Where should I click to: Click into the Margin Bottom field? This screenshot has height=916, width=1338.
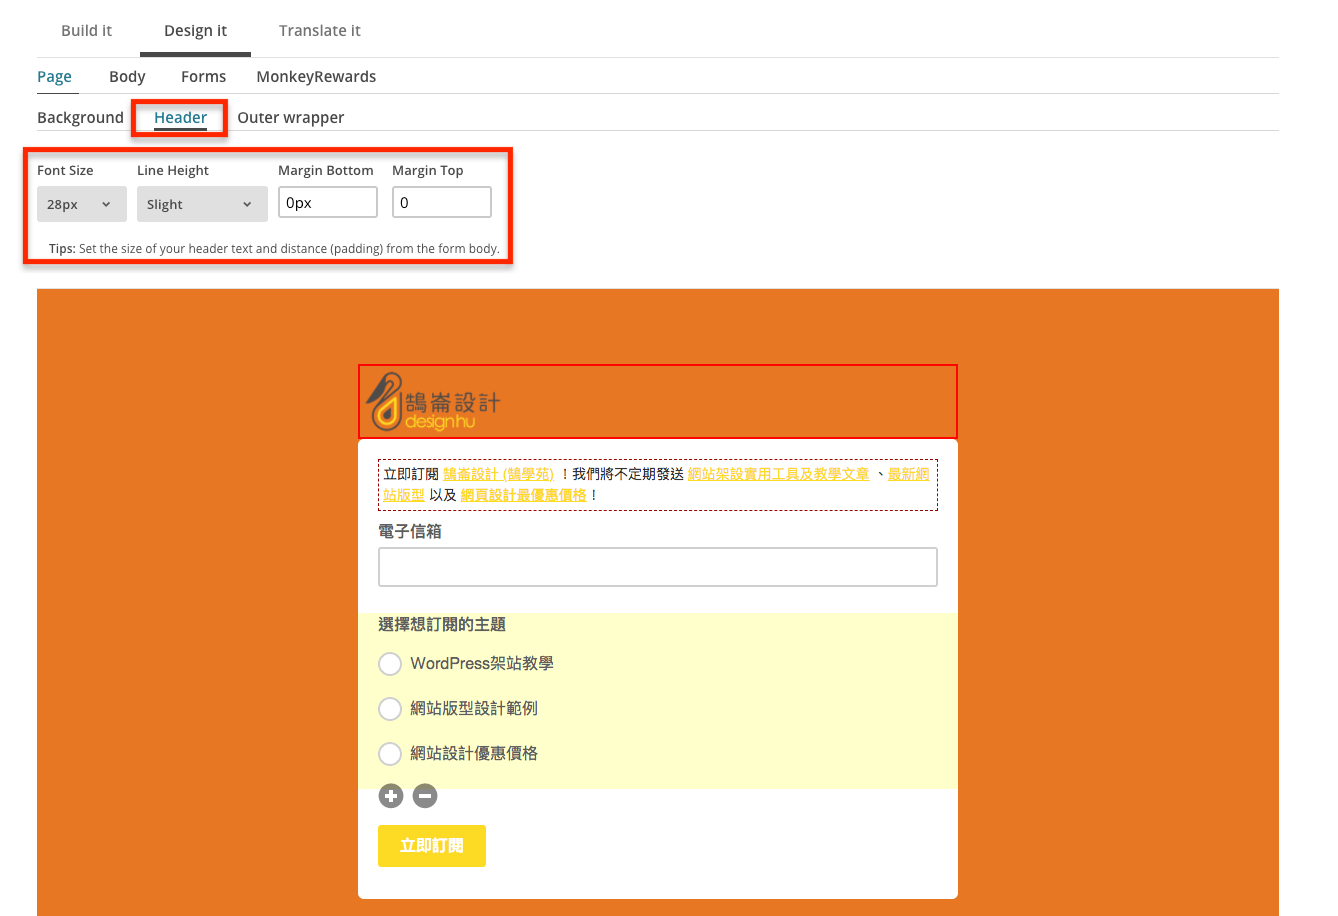pos(327,203)
